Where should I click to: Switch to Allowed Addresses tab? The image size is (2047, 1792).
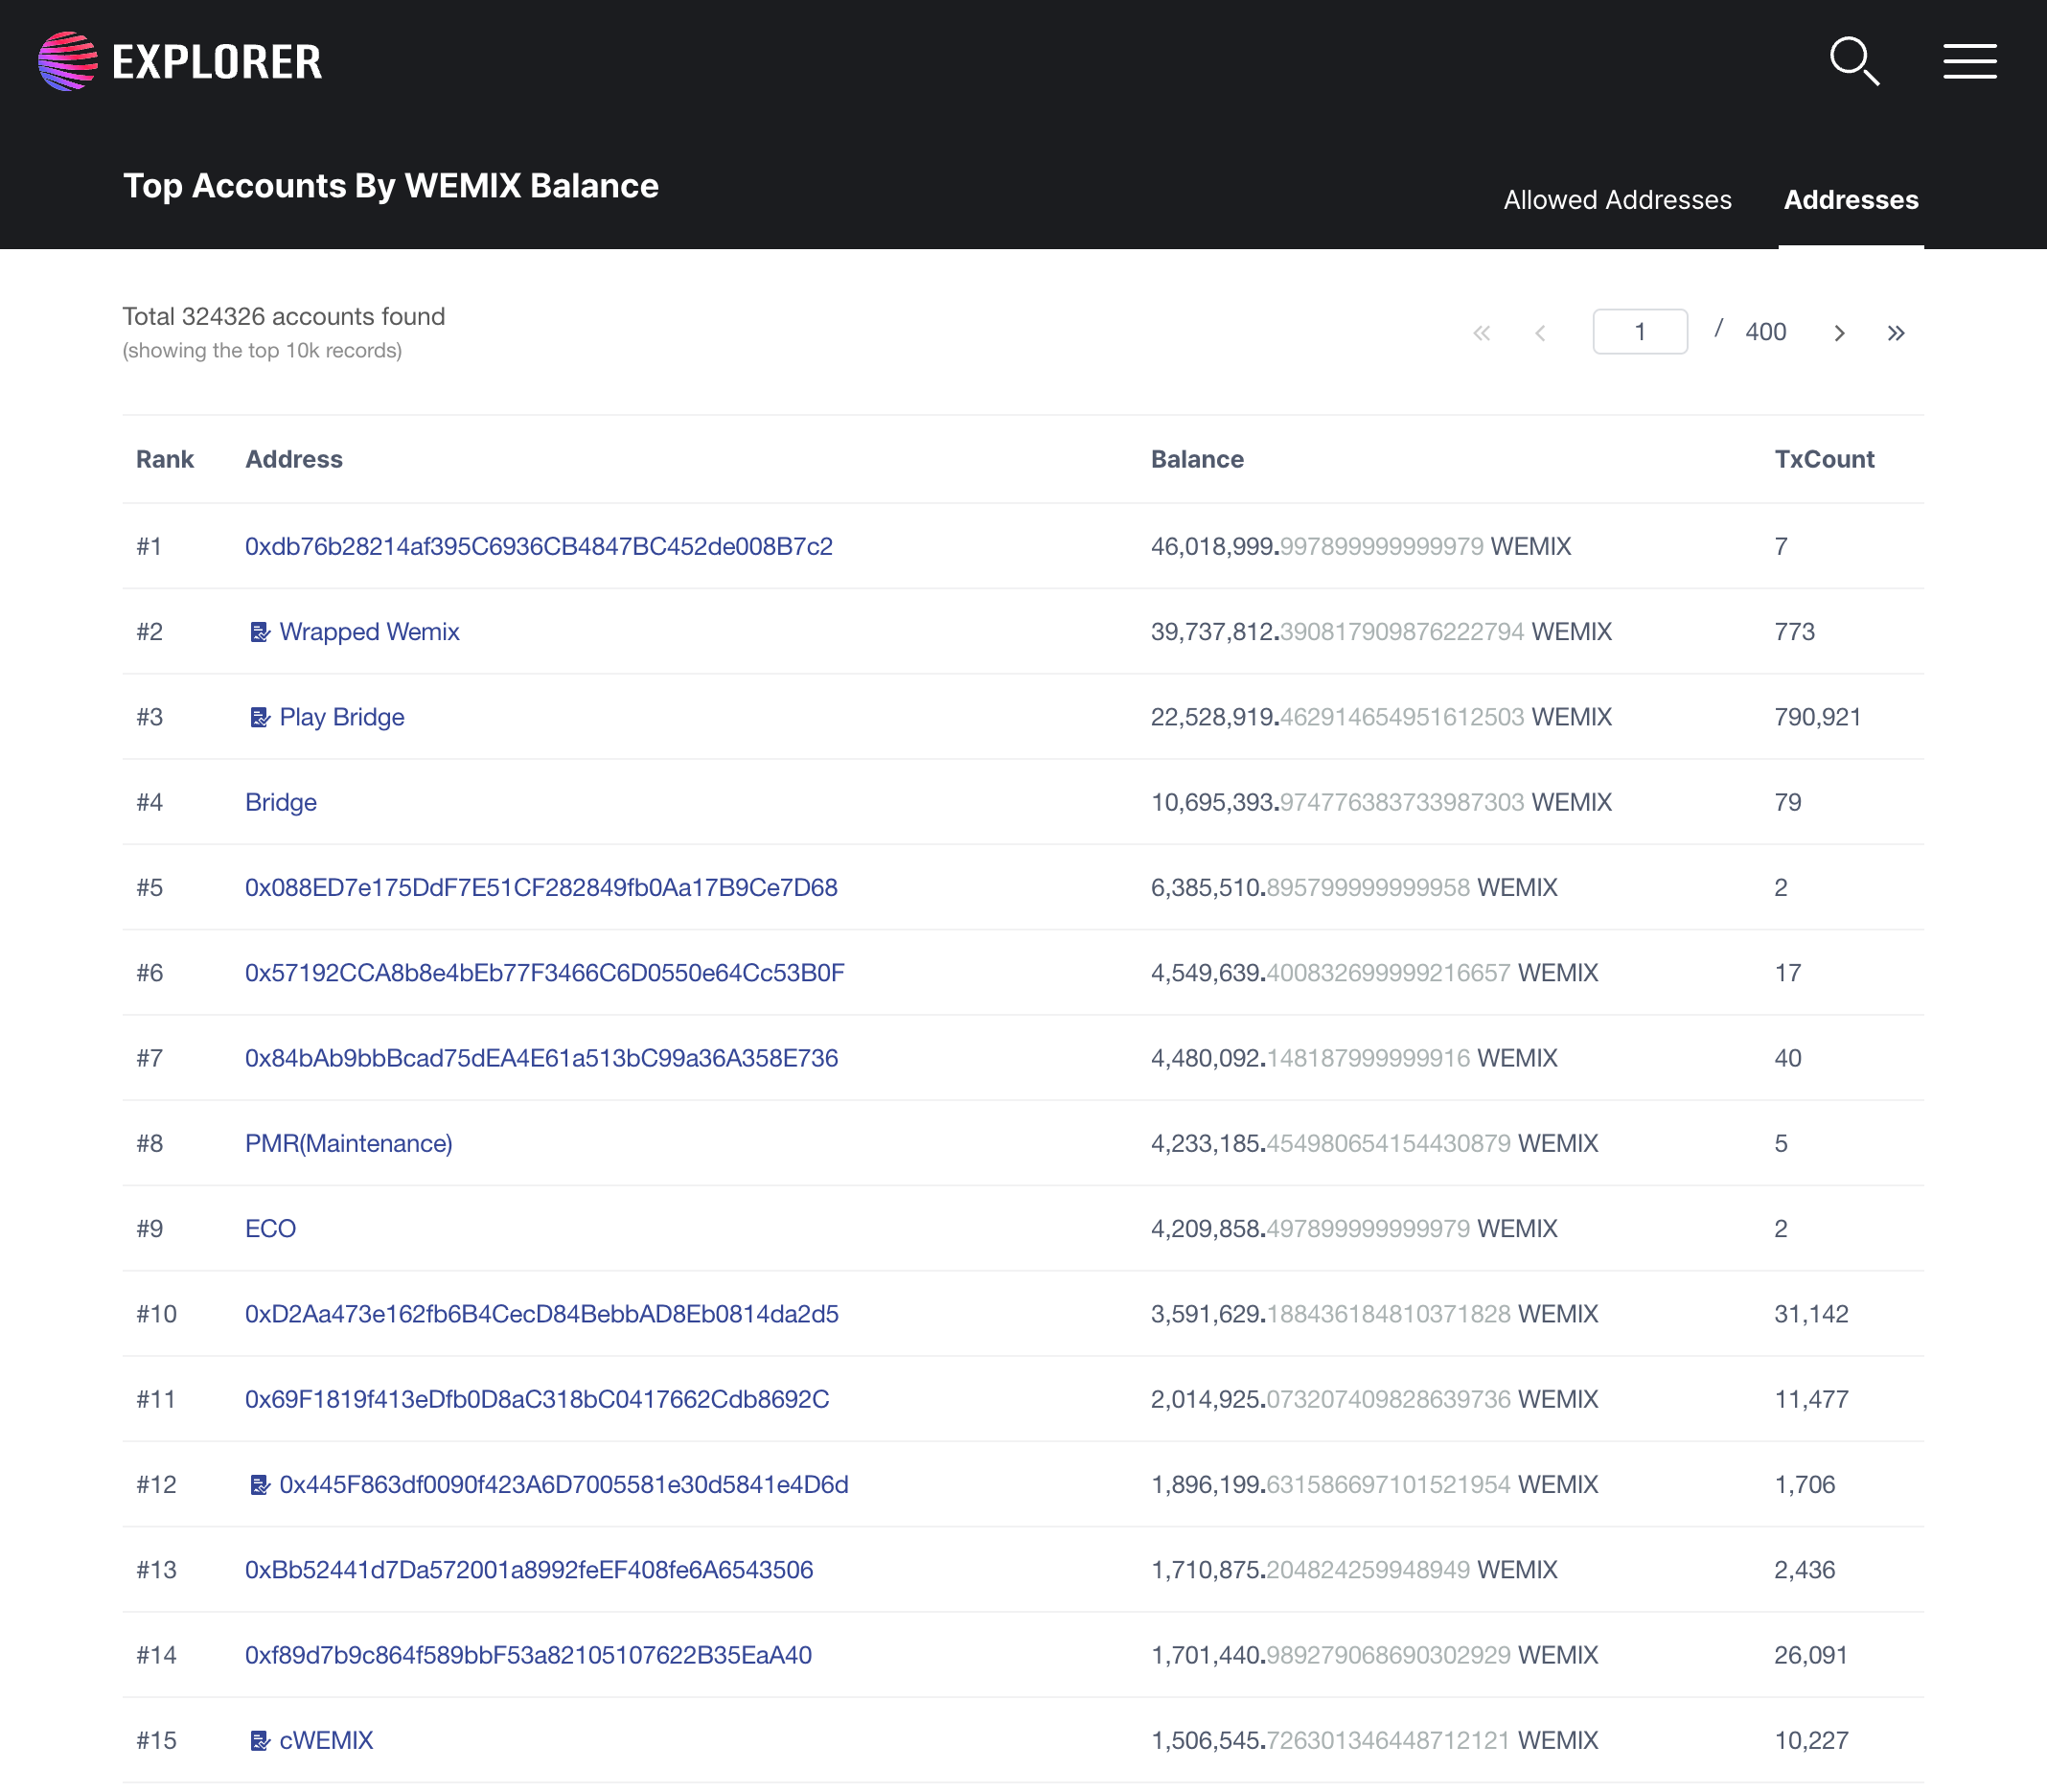(1617, 200)
